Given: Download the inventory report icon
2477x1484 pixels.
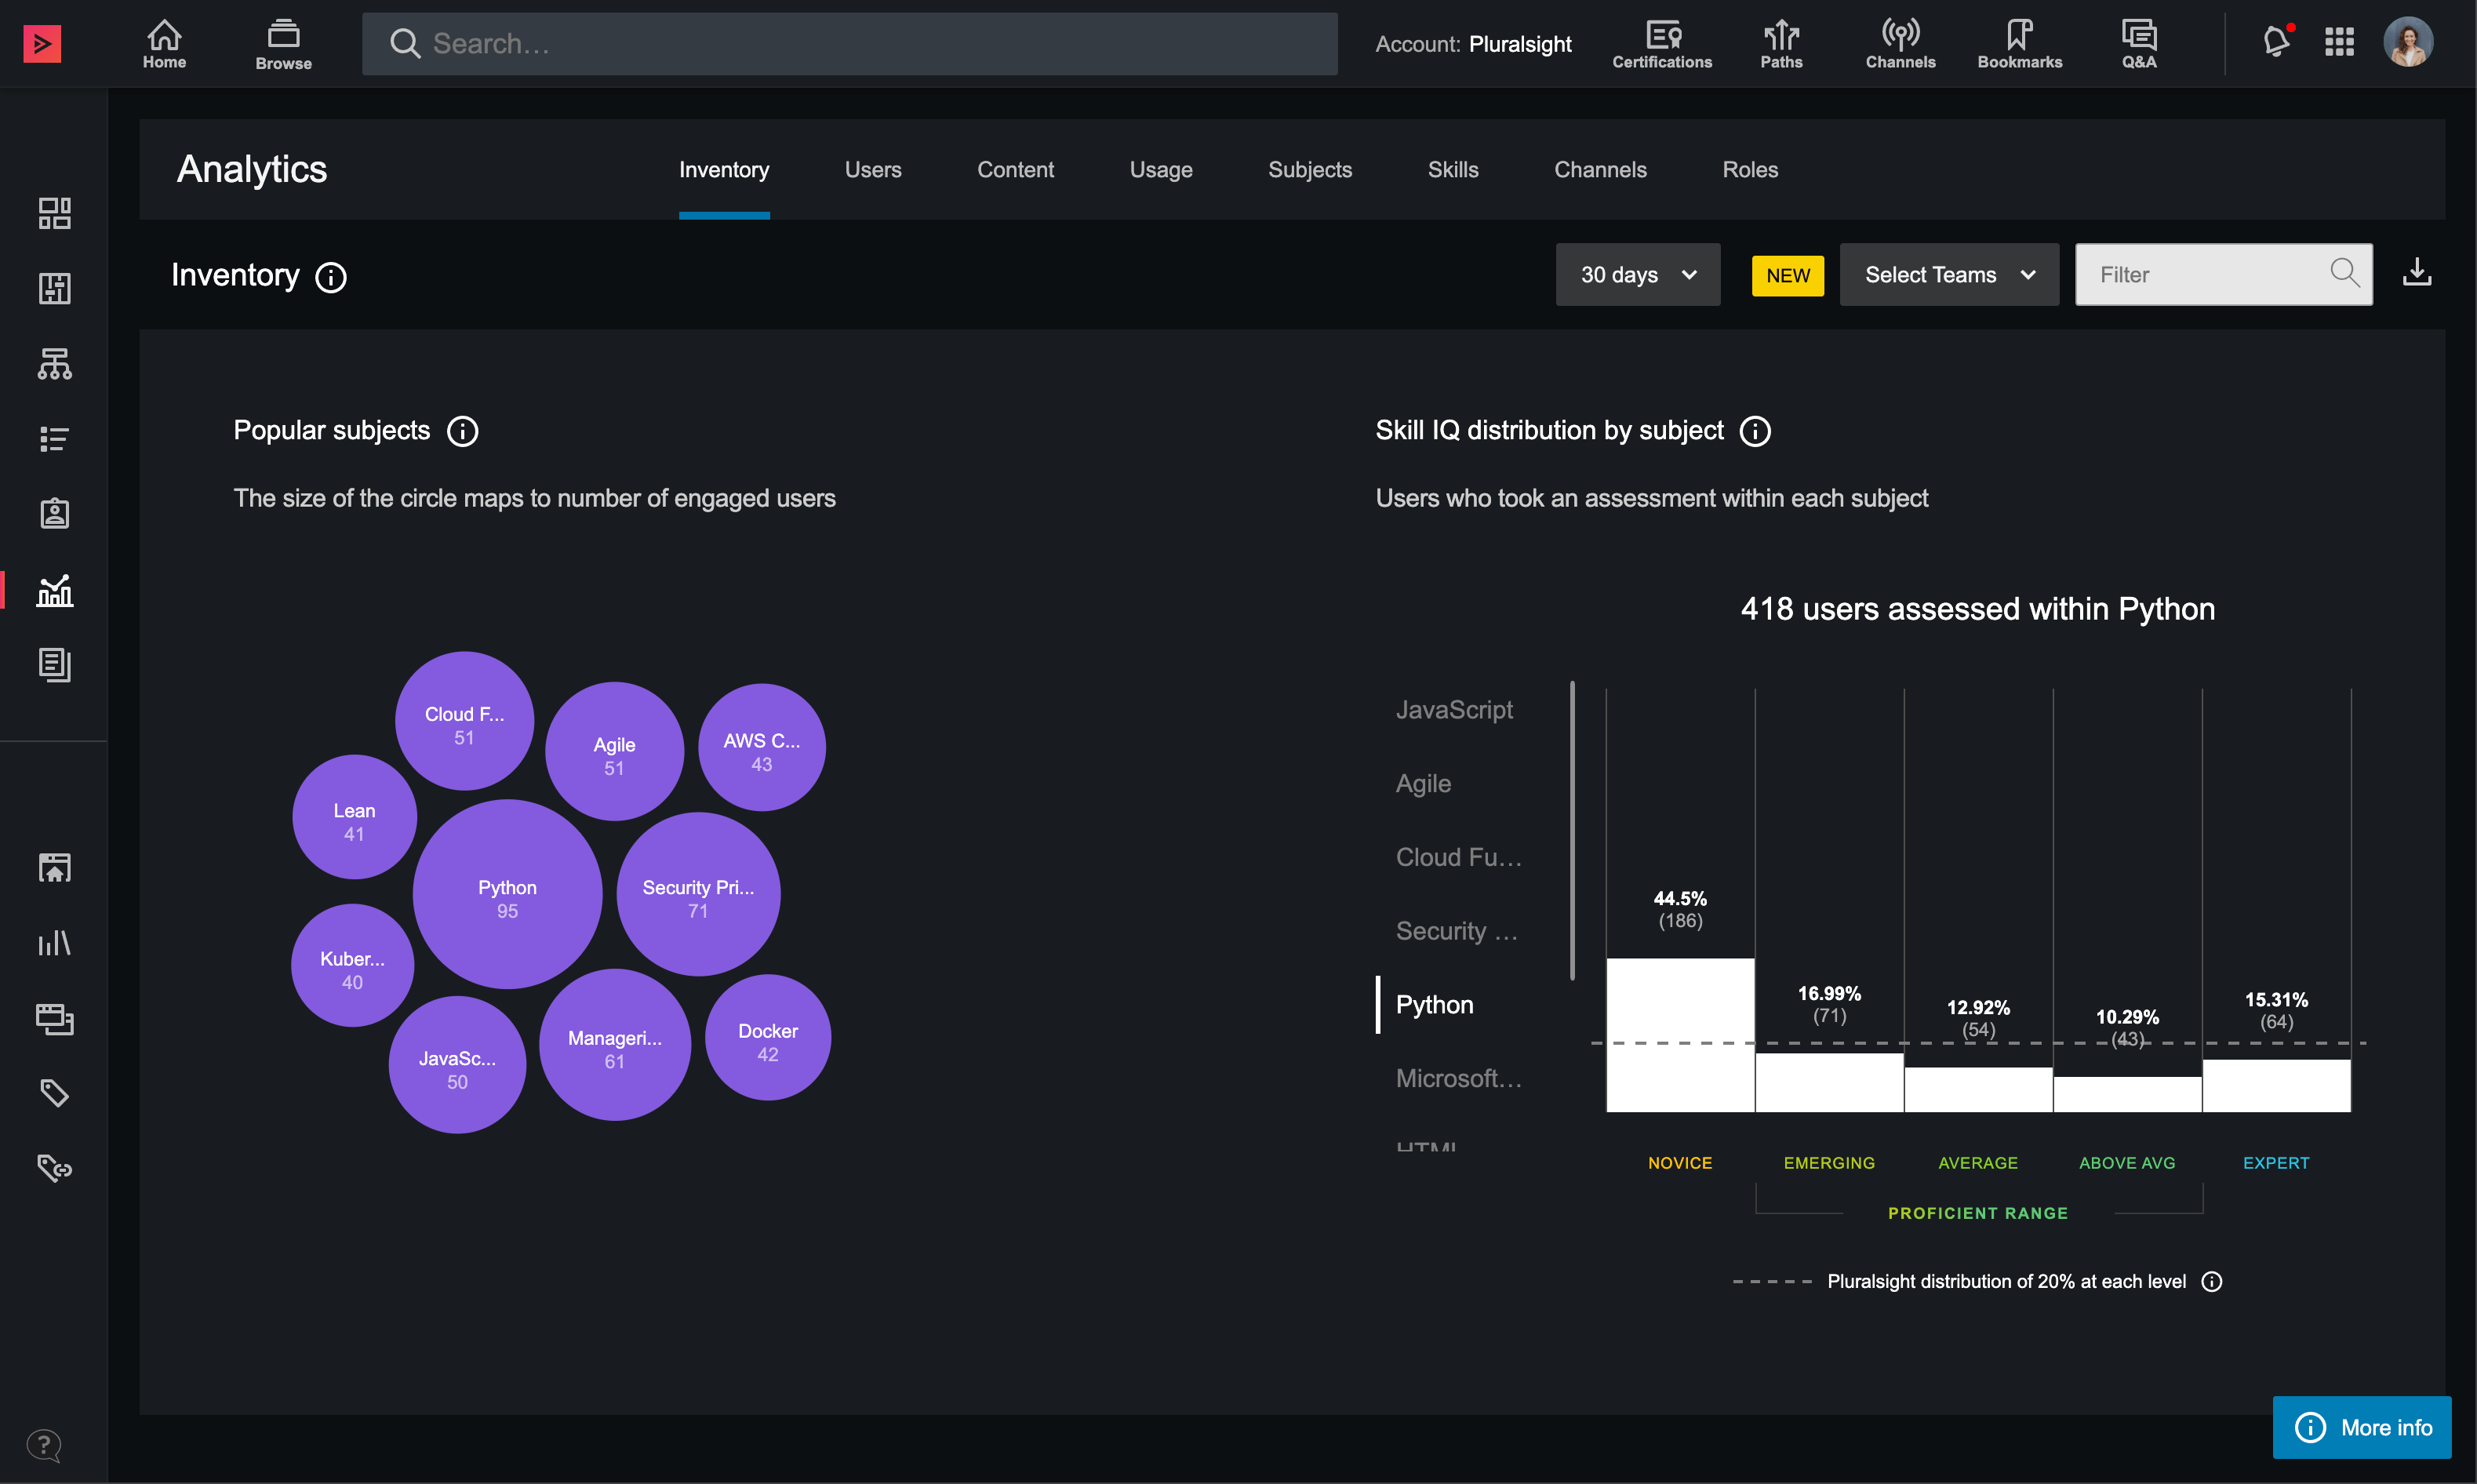Looking at the screenshot, I should coord(2416,272).
